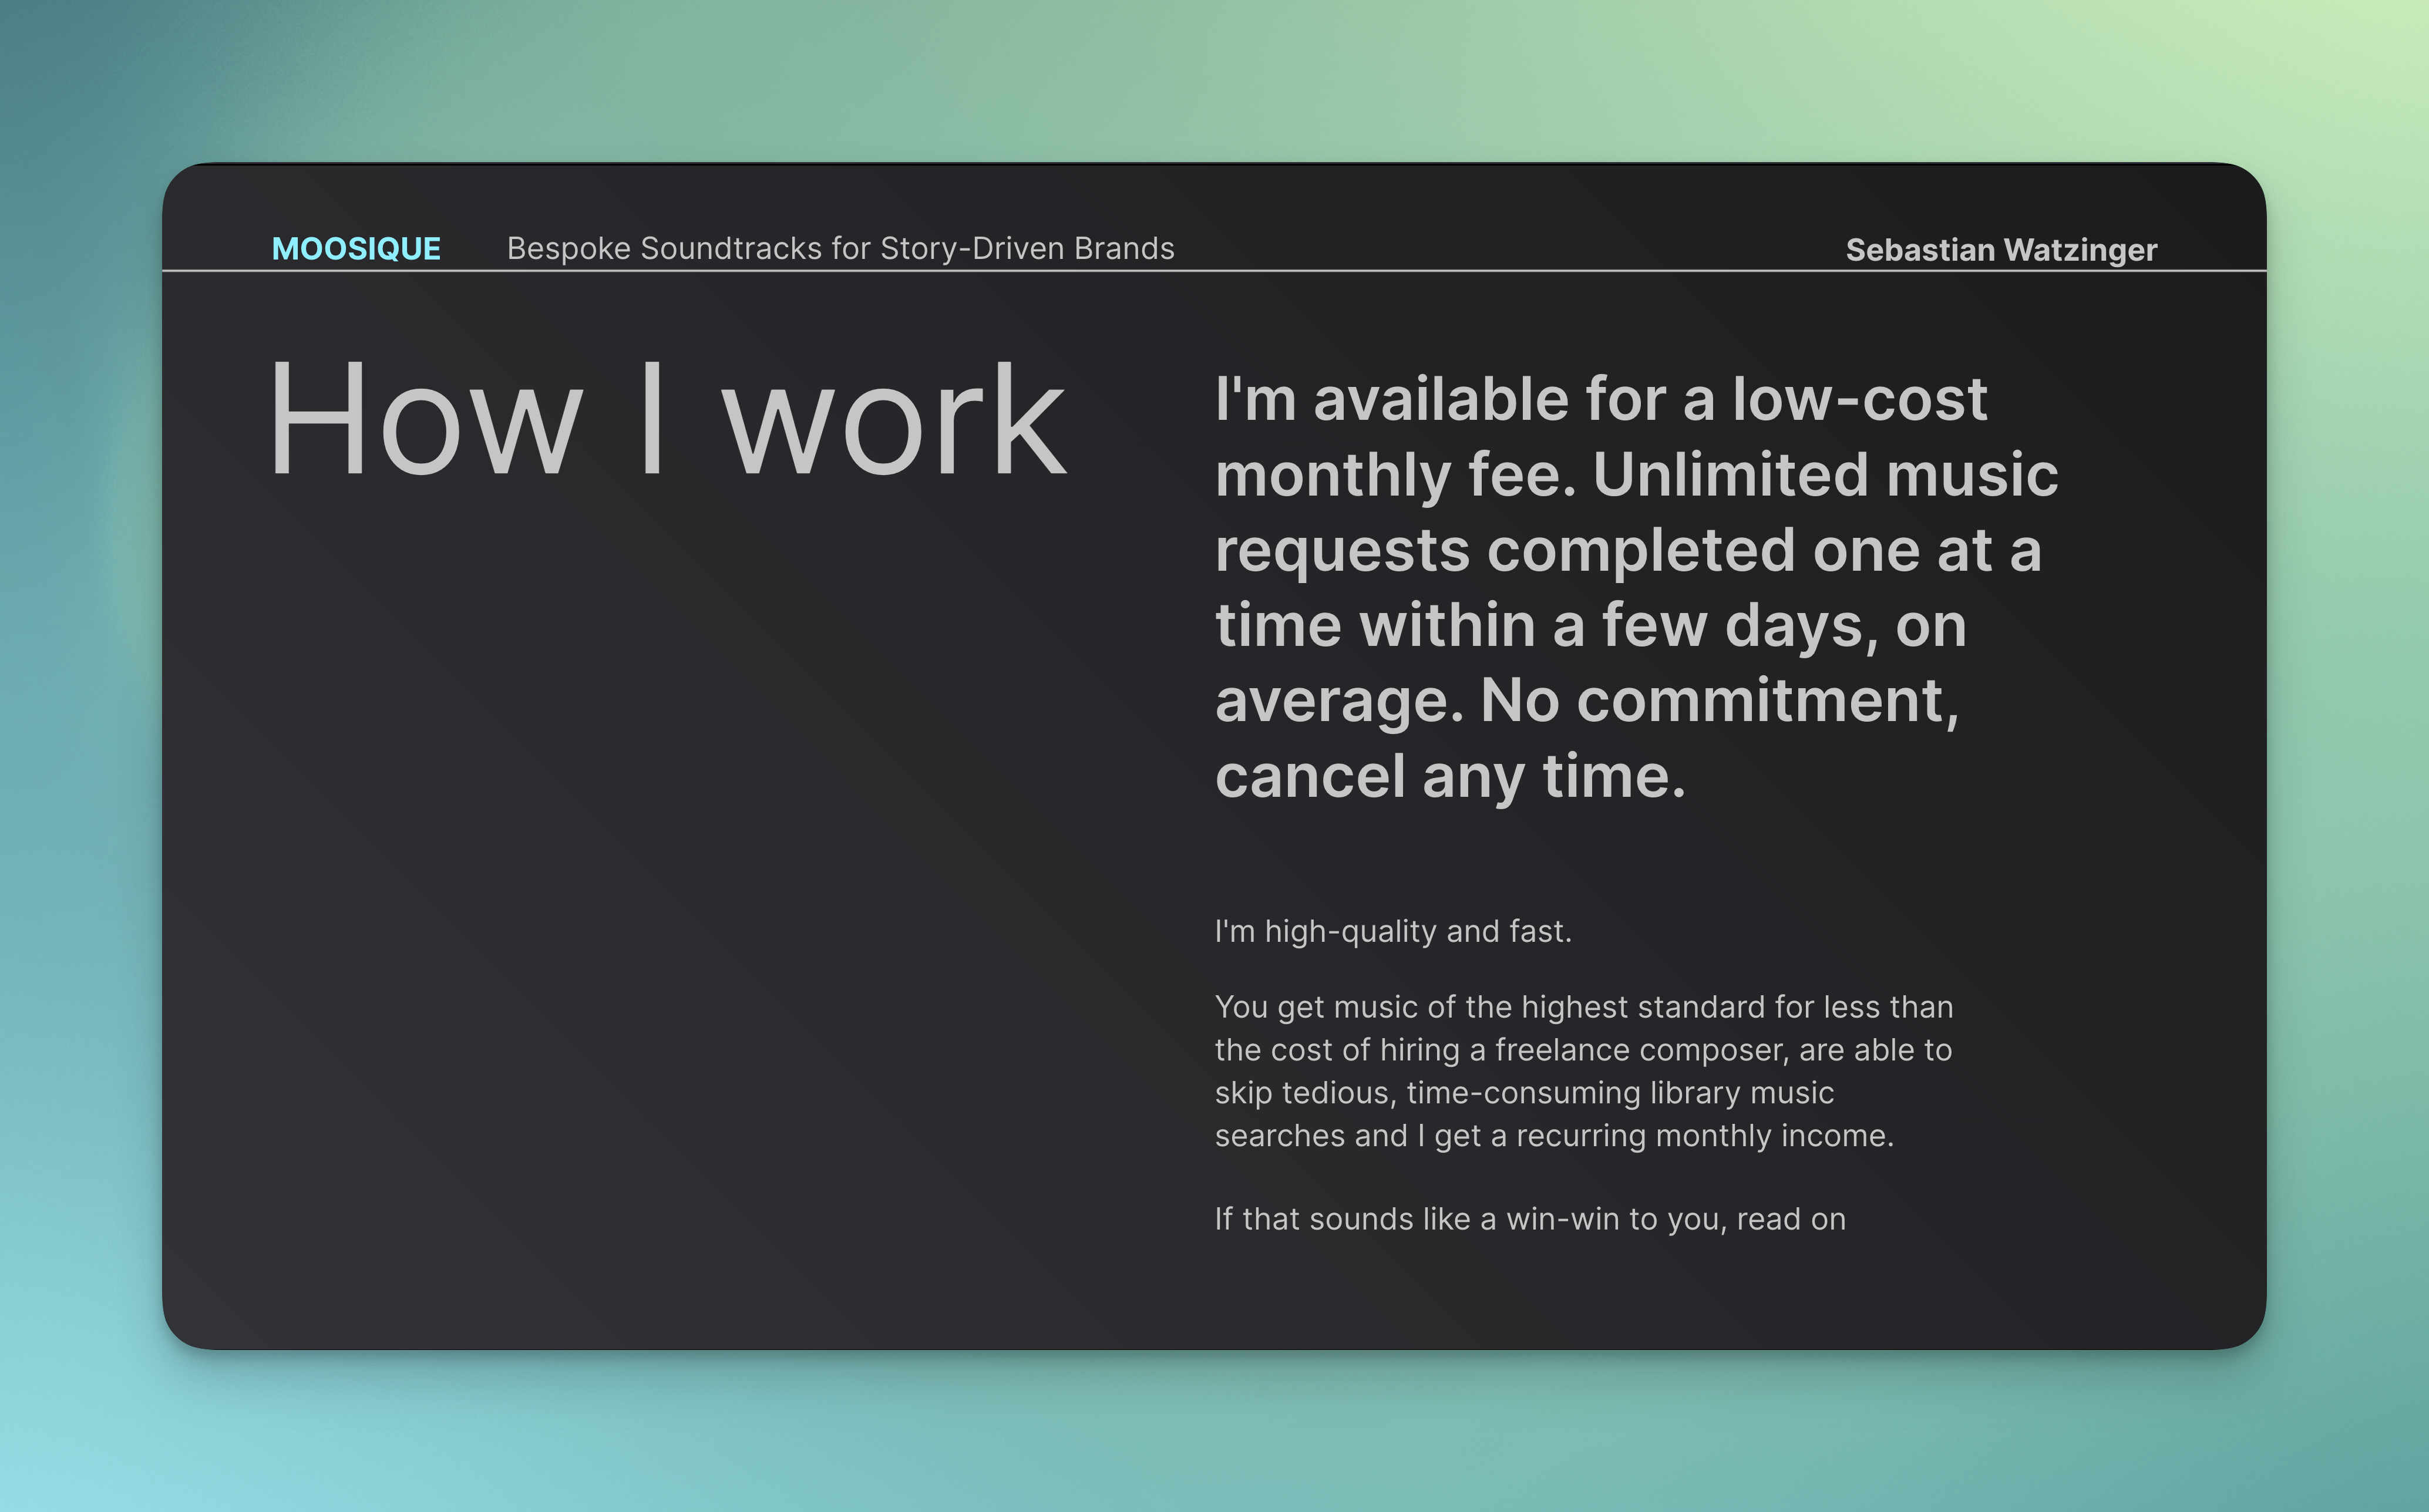Click the MOOSIQUE logo link

(x=356, y=248)
